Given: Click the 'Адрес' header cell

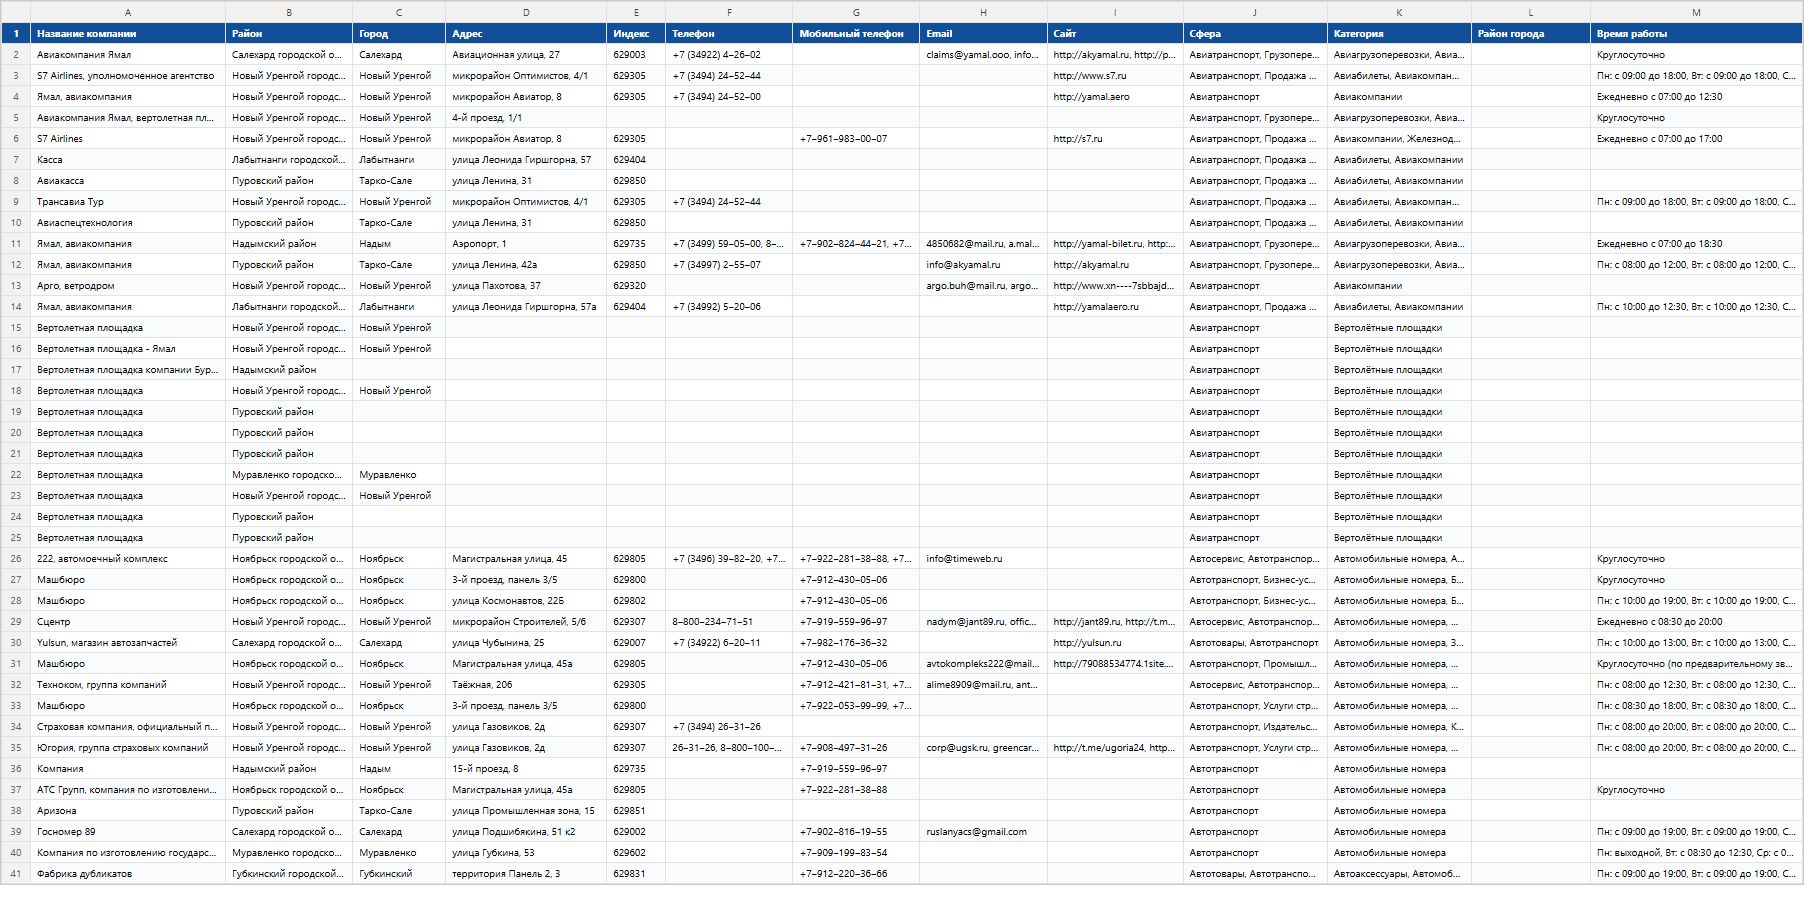Looking at the screenshot, I should (x=526, y=33).
